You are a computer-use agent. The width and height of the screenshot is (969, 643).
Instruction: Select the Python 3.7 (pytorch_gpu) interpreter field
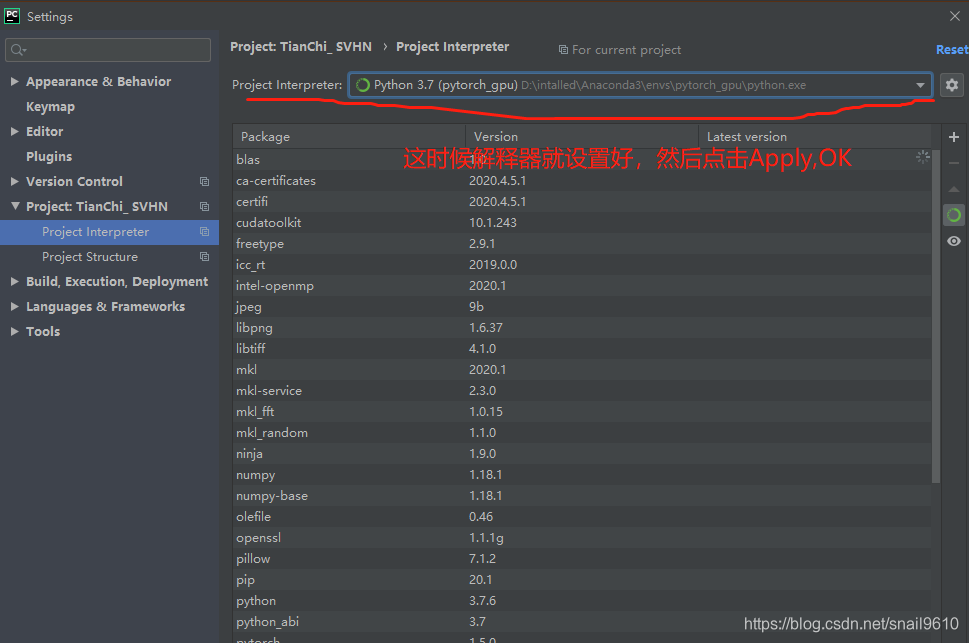click(x=640, y=85)
